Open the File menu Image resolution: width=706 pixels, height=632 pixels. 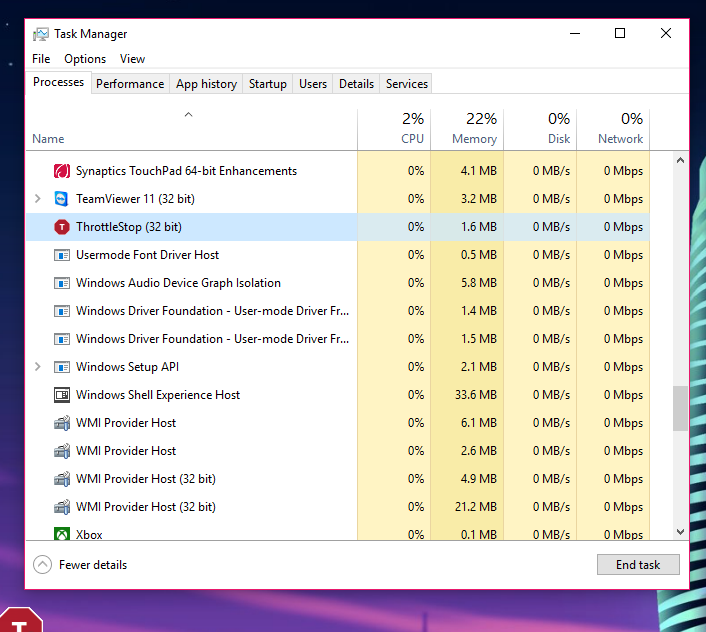[x=41, y=59]
